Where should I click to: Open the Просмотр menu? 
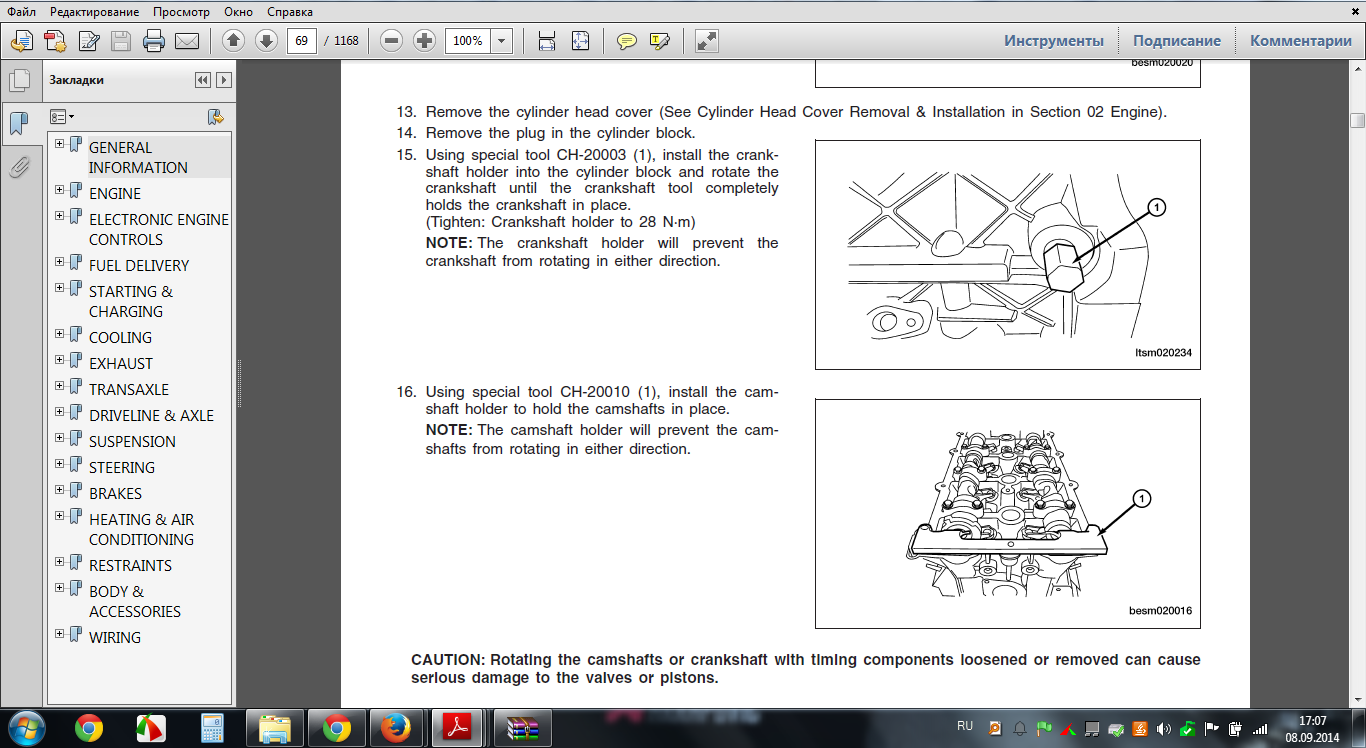[182, 12]
